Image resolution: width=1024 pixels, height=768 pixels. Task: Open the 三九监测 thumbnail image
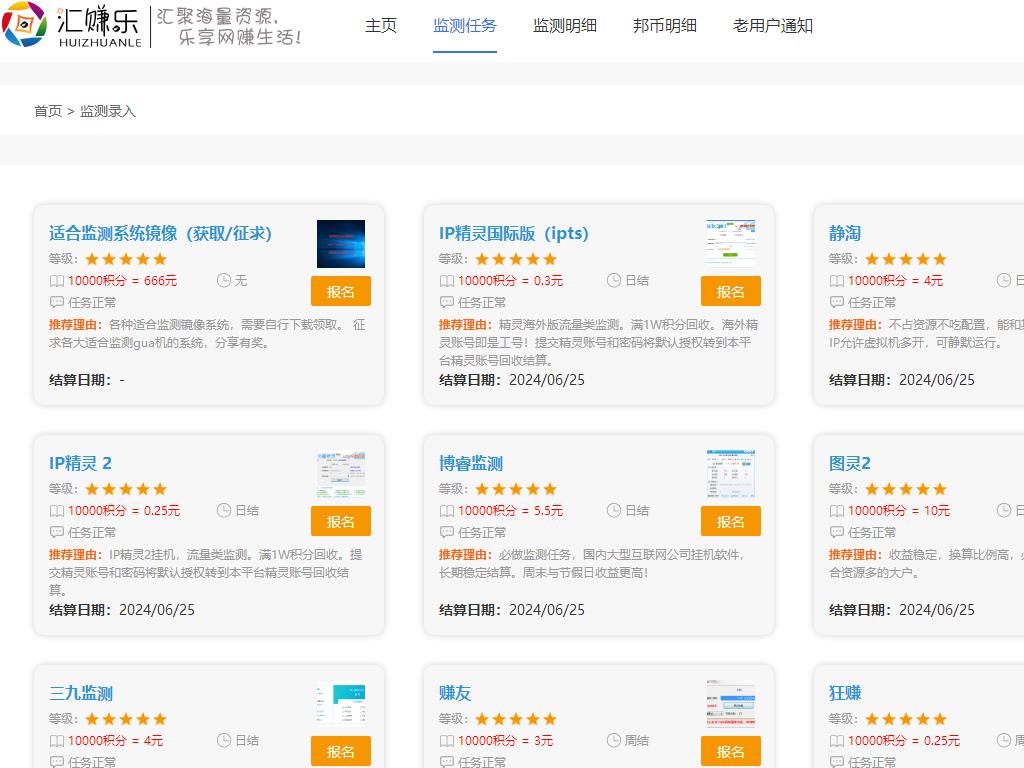(x=341, y=704)
